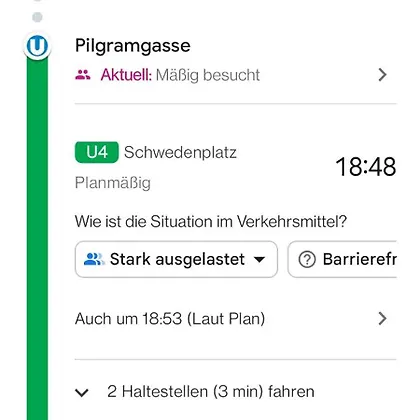Click the magenta people icon beside Aktuell

tap(83, 75)
